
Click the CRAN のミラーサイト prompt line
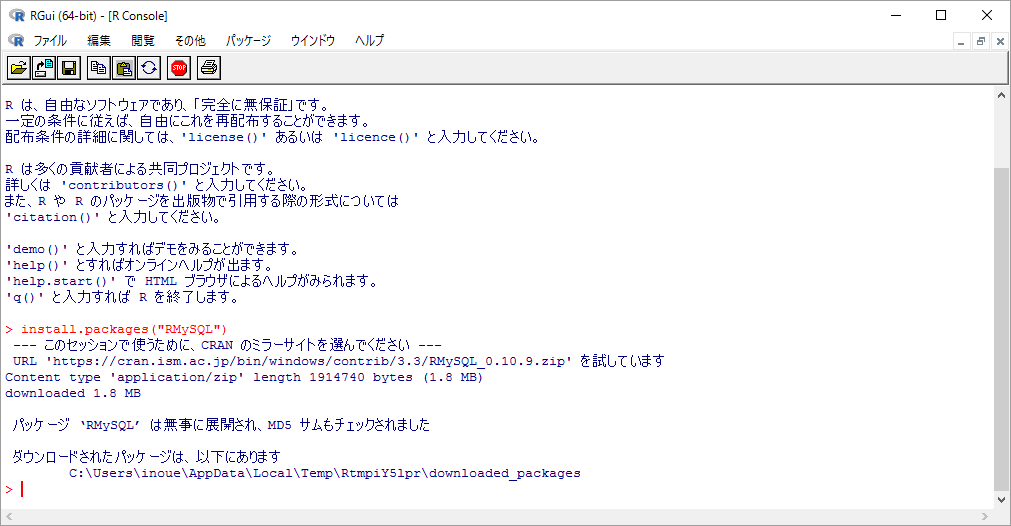click(227, 346)
